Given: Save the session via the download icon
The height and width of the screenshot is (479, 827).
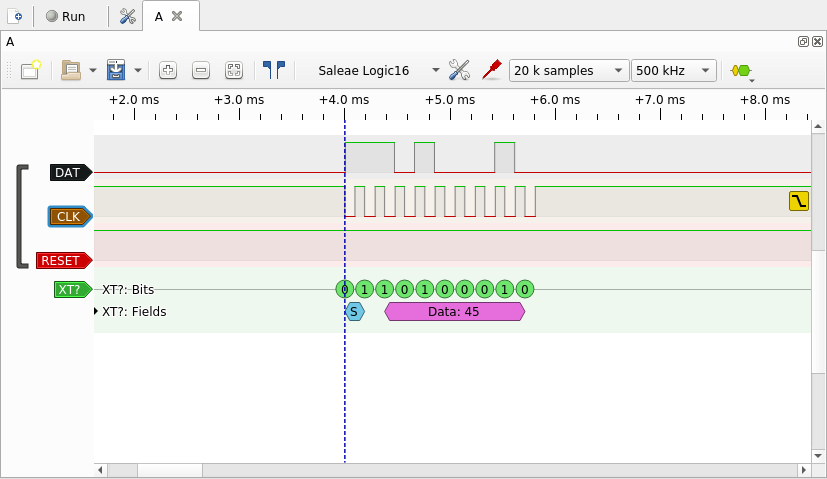Looking at the screenshot, I should (116, 70).
